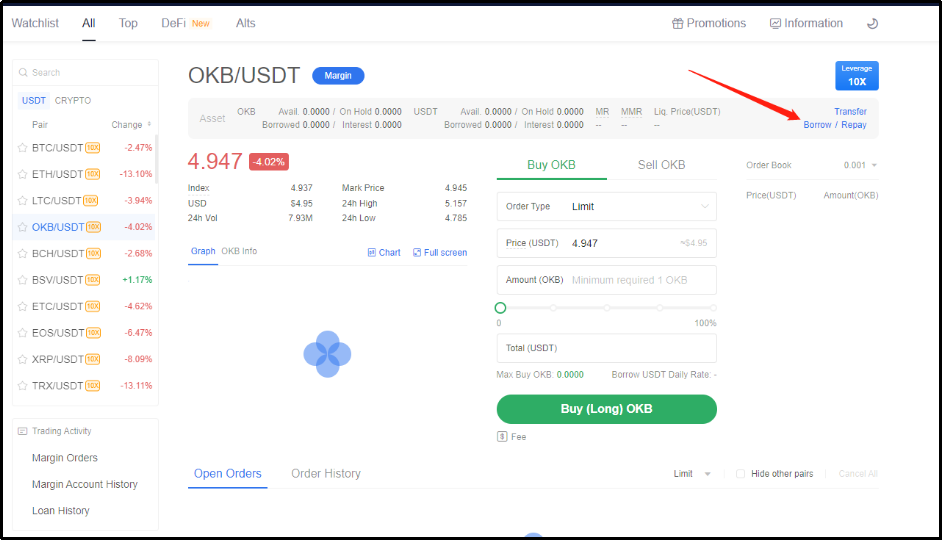Image resolution: width=942 pixels, height=540 pixels.
Task: Switch to the Alts tab
Action: 246,23
